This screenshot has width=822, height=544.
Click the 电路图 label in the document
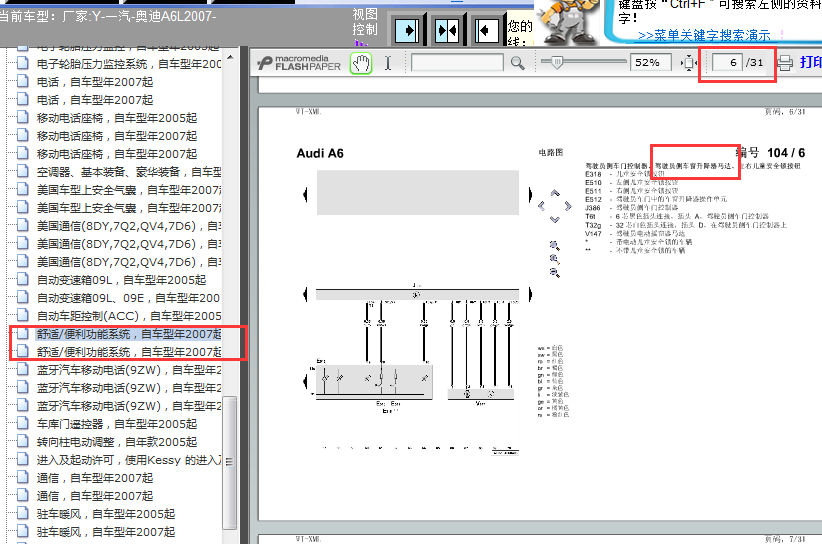pos(550,152)
